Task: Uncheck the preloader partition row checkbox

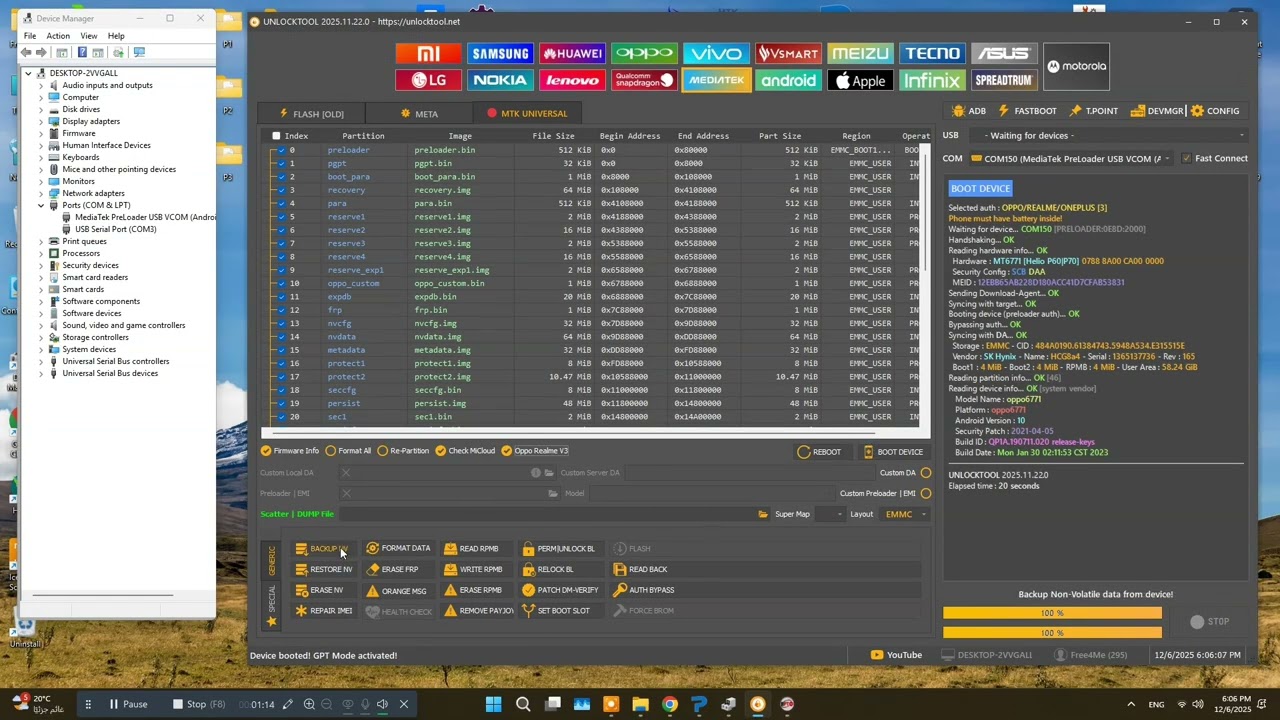Action: coord(281,150)
